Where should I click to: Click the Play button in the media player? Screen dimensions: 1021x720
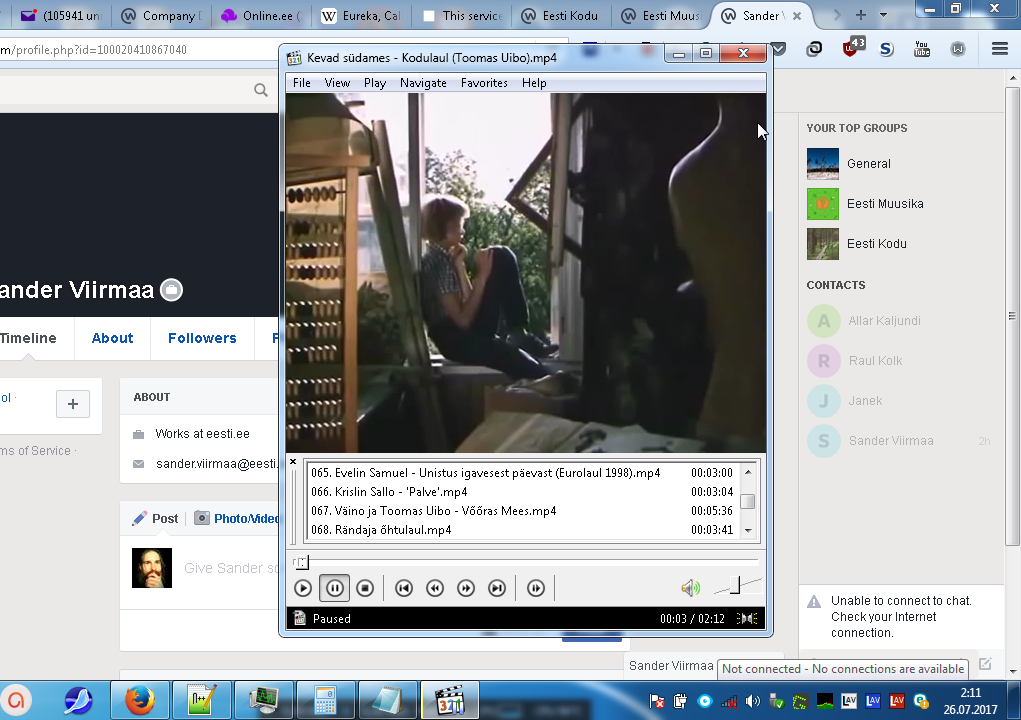[303, 588]
